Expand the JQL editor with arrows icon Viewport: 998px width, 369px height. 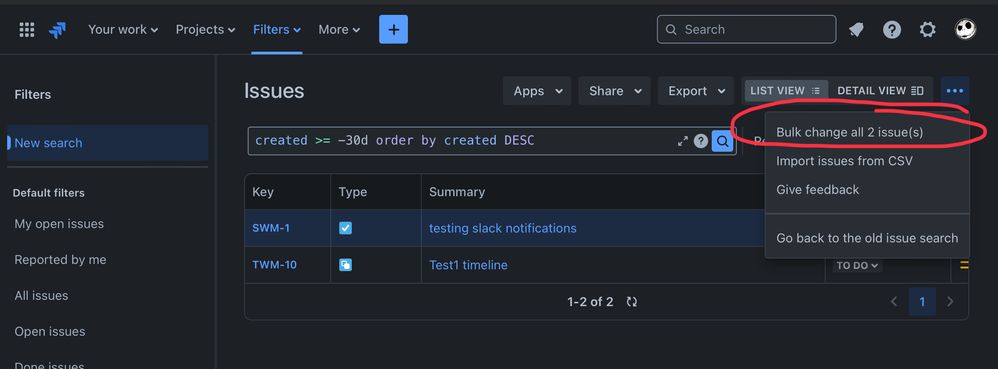[682, 141]
